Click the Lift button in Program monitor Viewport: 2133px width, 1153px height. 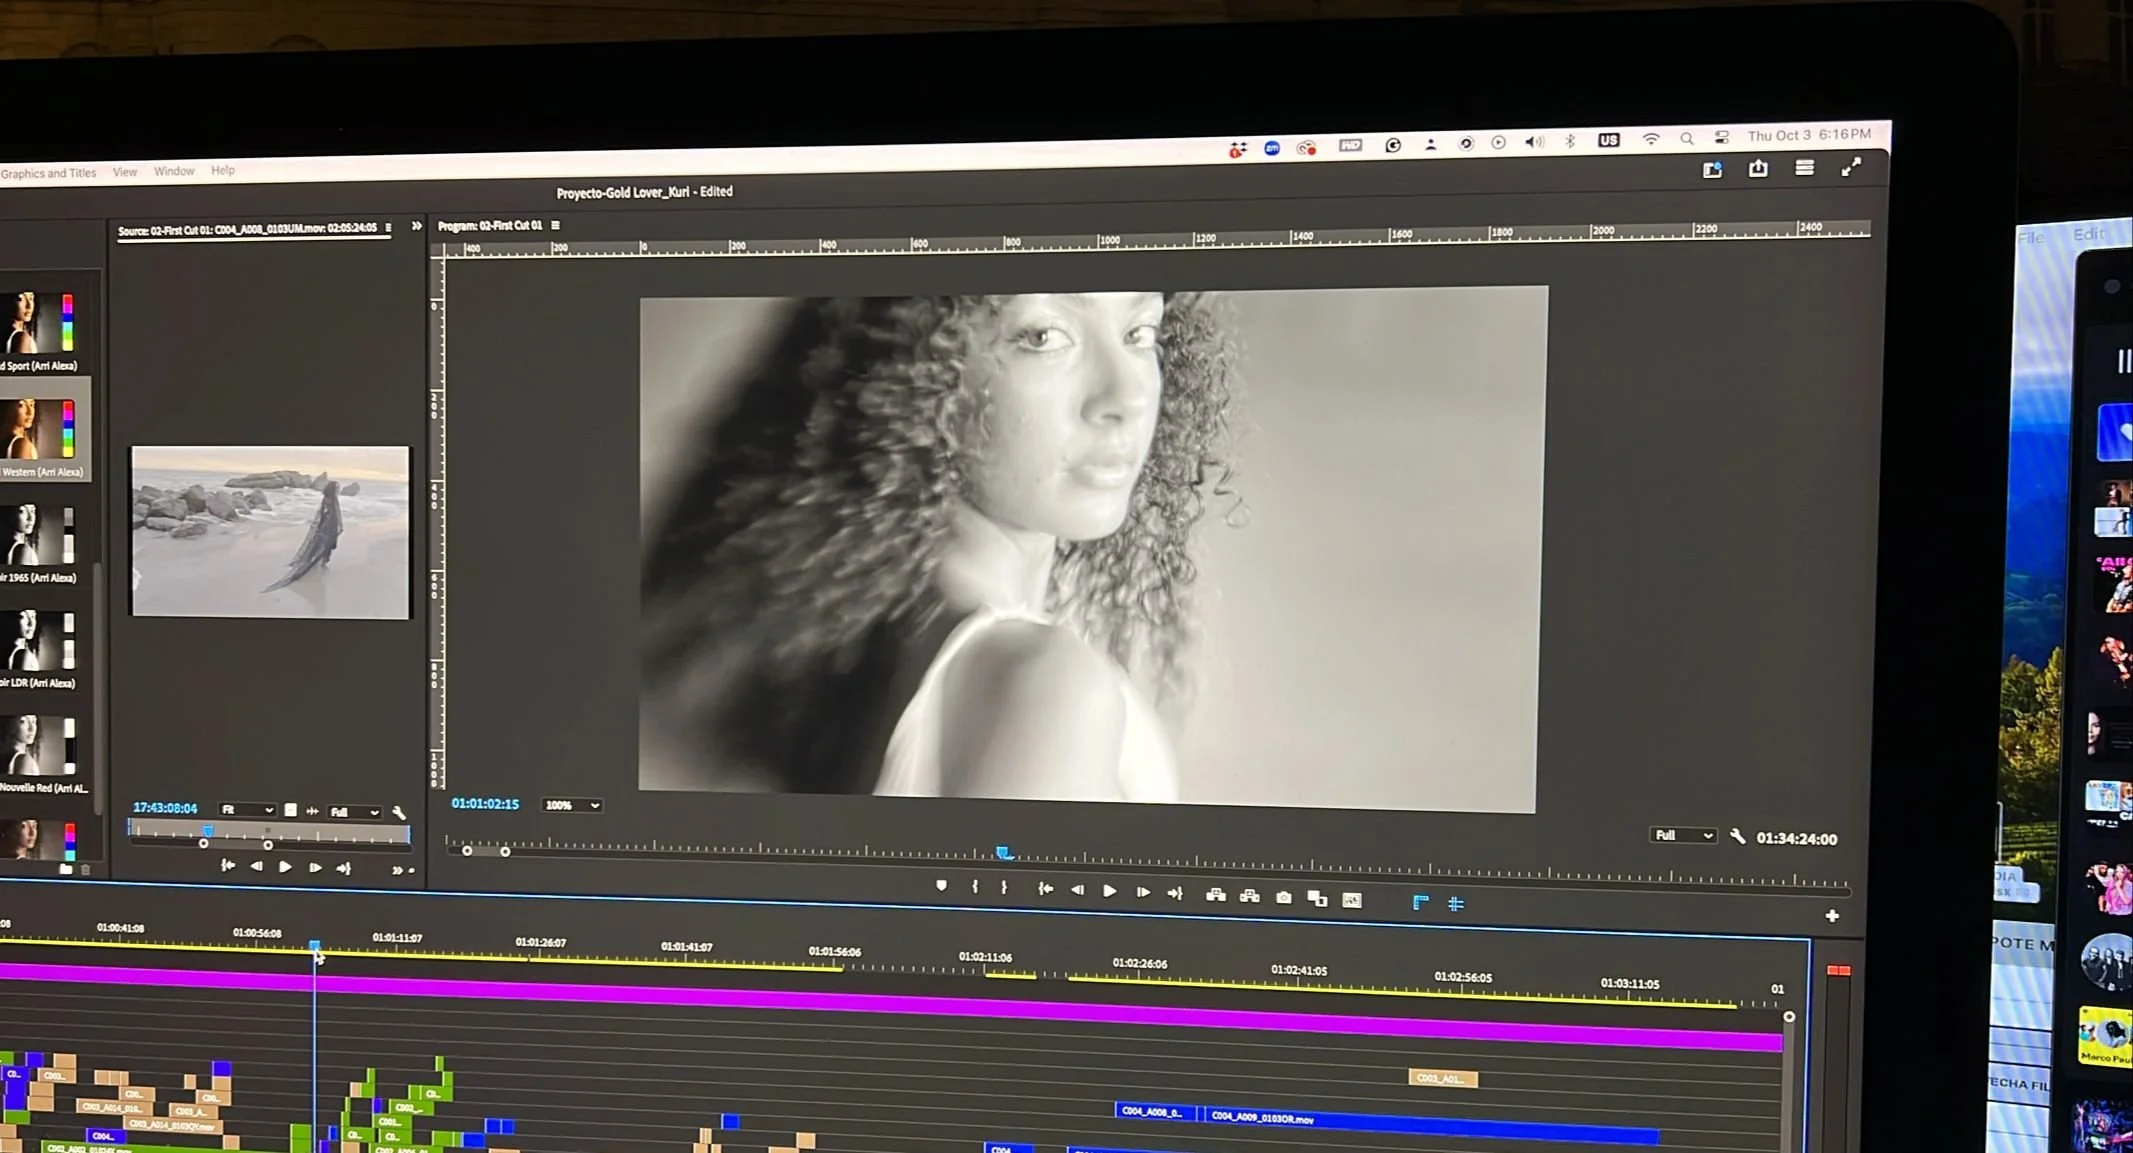click(1216, 896)
